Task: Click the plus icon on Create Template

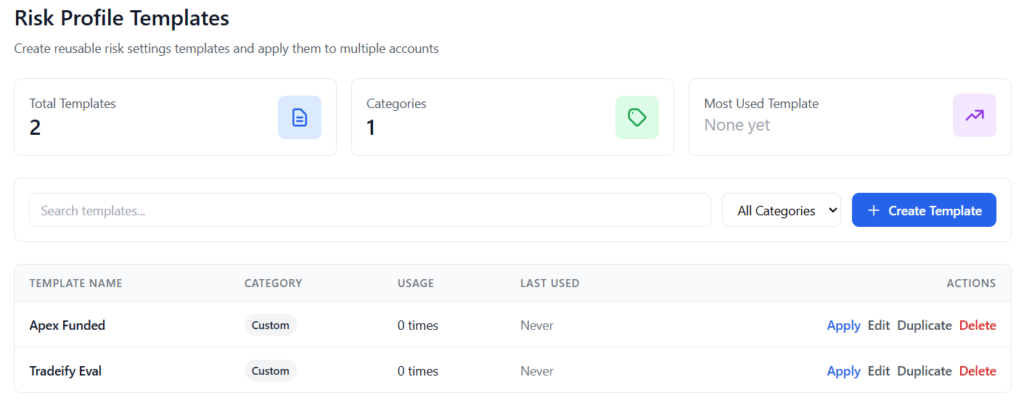Action: click(873, 211)
